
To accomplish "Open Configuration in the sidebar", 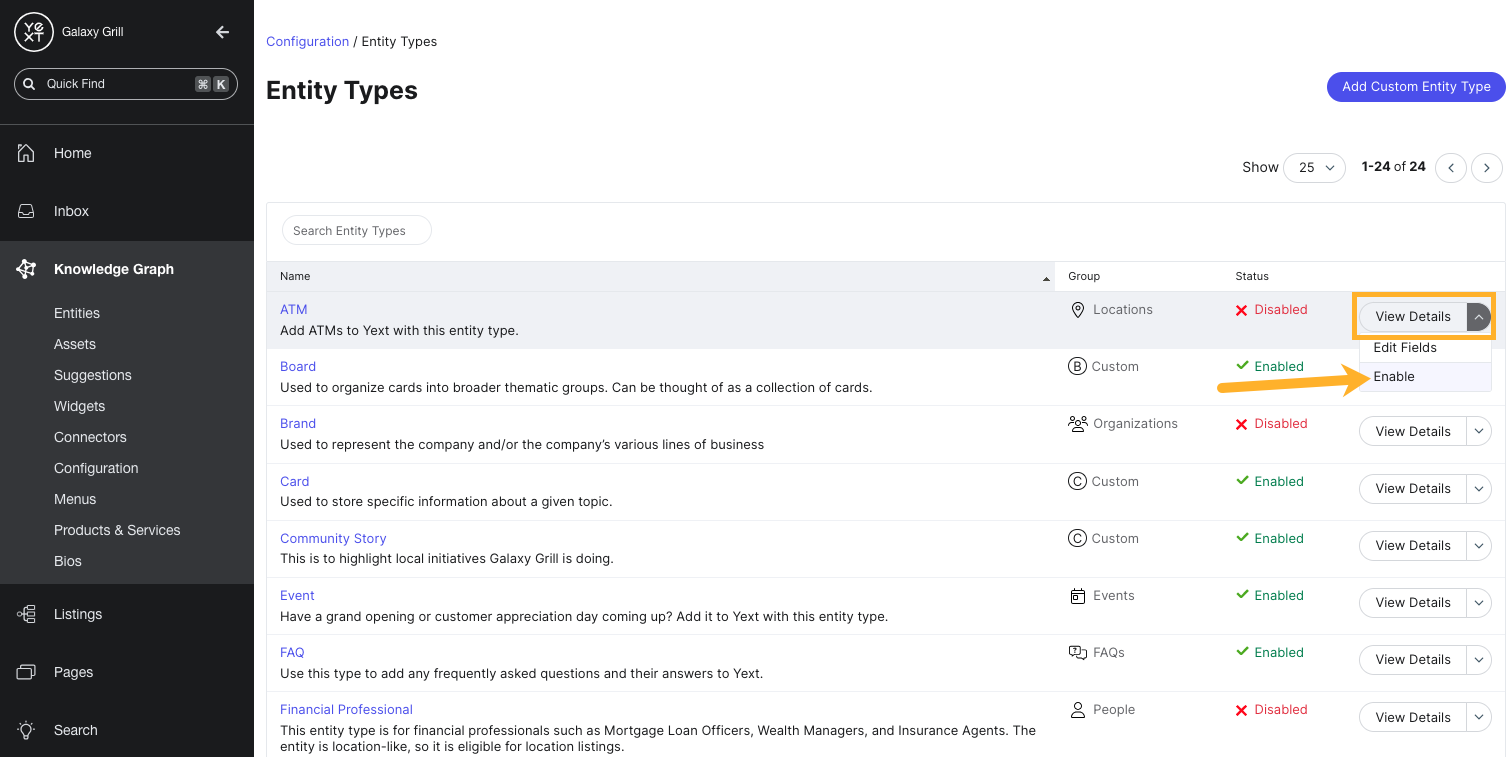I will [96, 468].
